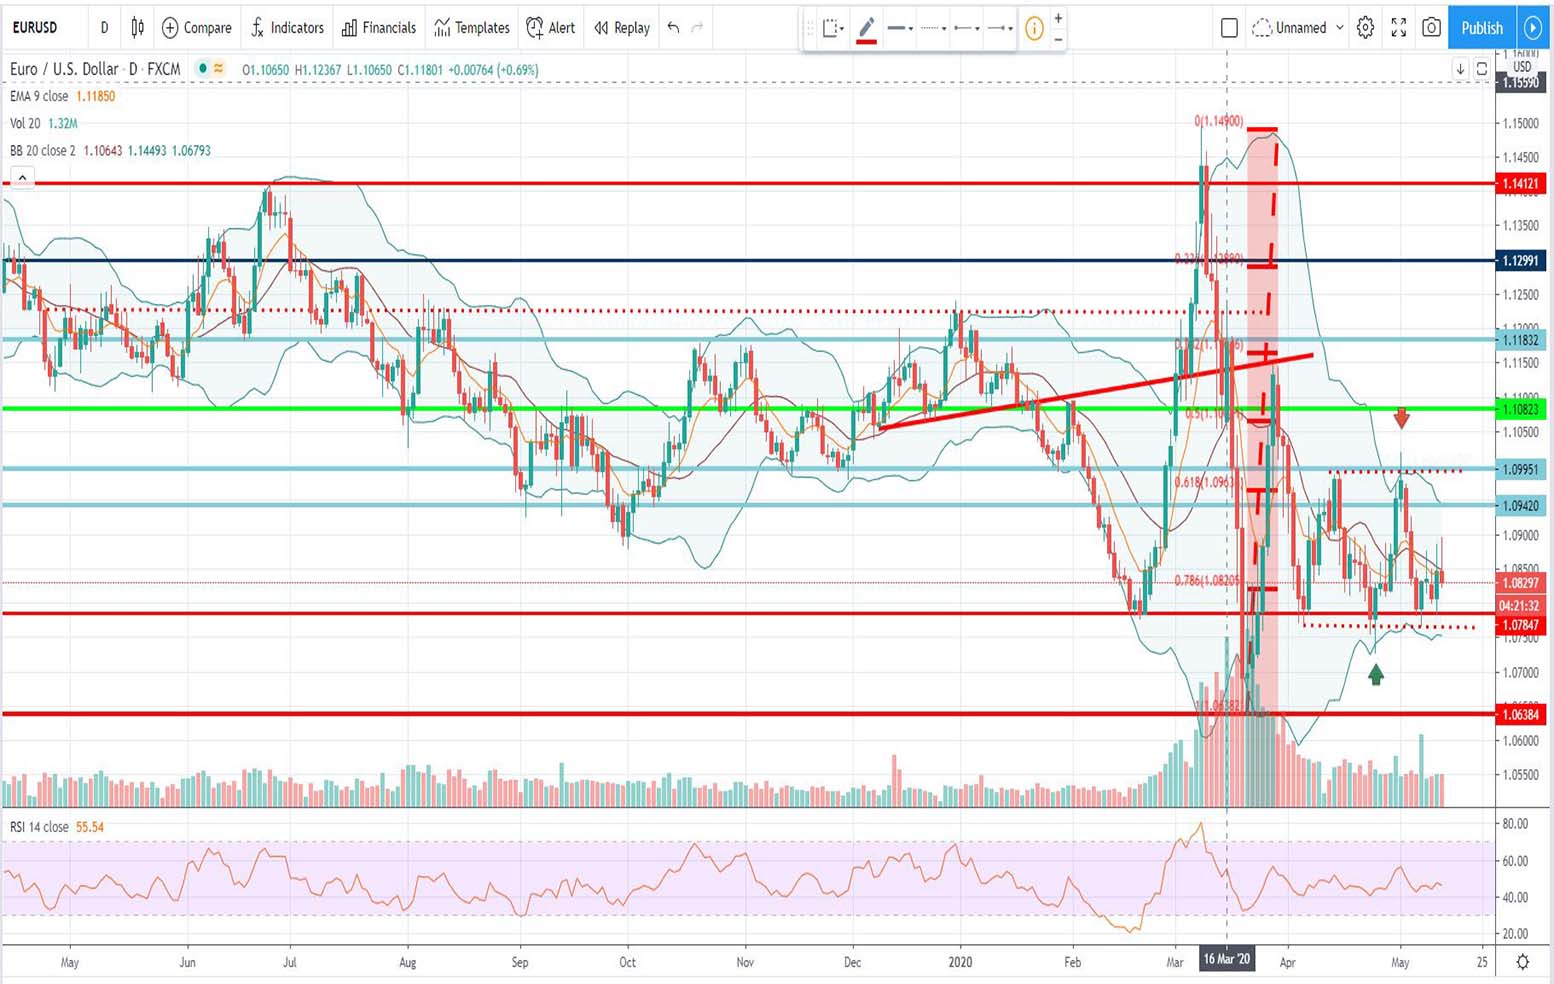Toggle the green market status dot
This screenshot has height=984, width=1554.
point(203,69)
